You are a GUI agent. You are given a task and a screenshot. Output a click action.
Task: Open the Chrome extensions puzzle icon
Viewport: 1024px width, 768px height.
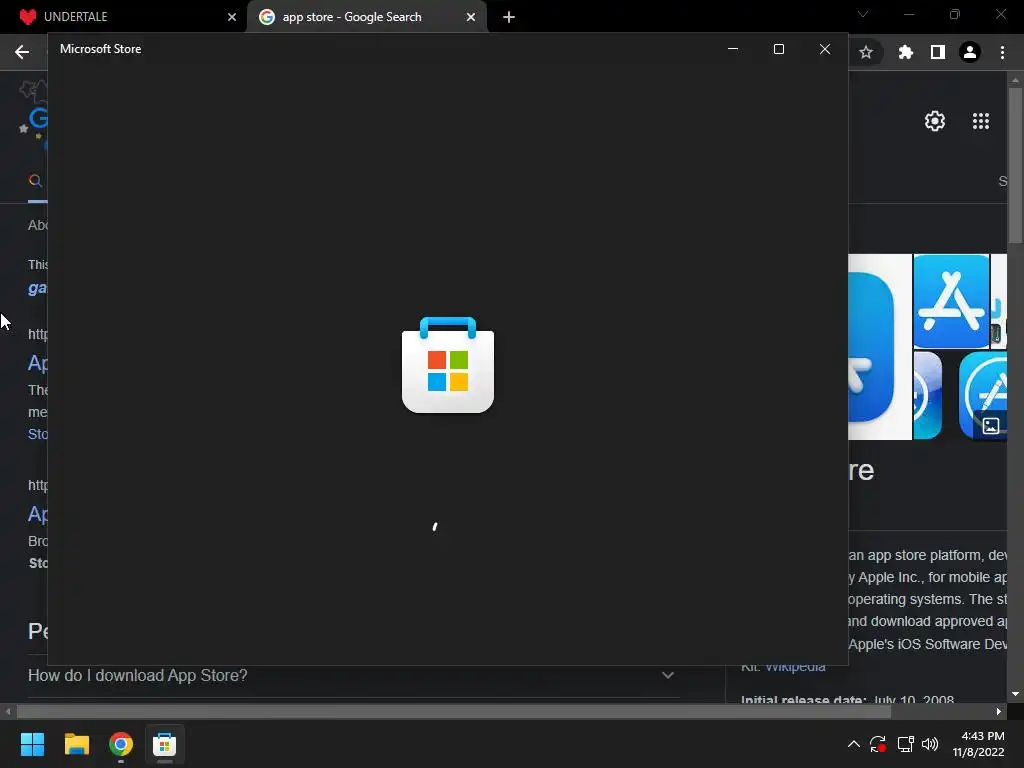(x=905, y=52)
